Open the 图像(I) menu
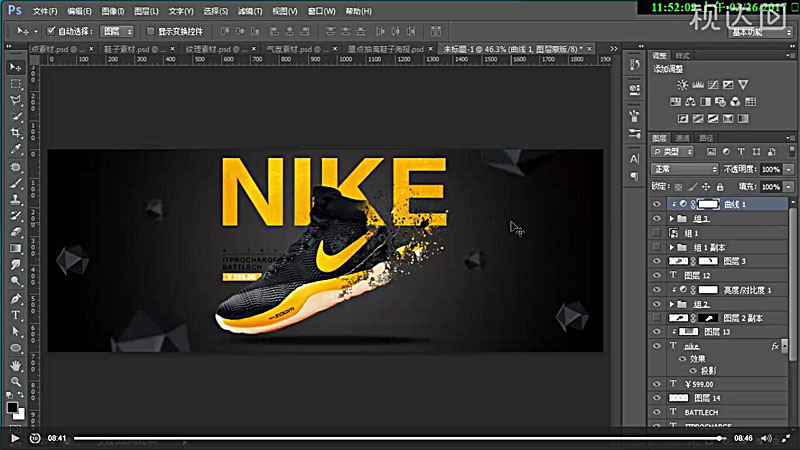The width and height of the screenshot is (800, 450). point(113,11)
